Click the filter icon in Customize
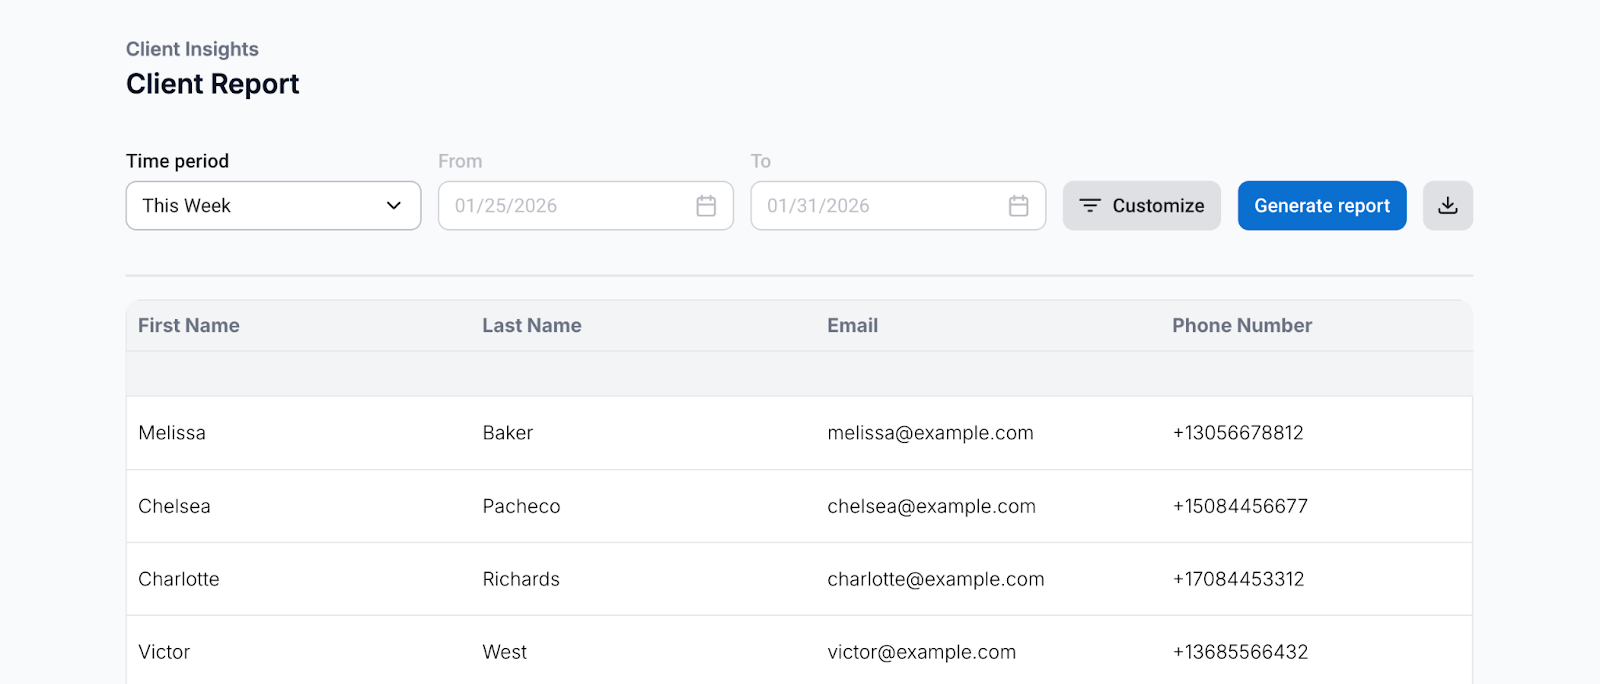Image resolution: width=1600 pixels, height=684 pixels. pyautogui.click(x=1090, y=206)
